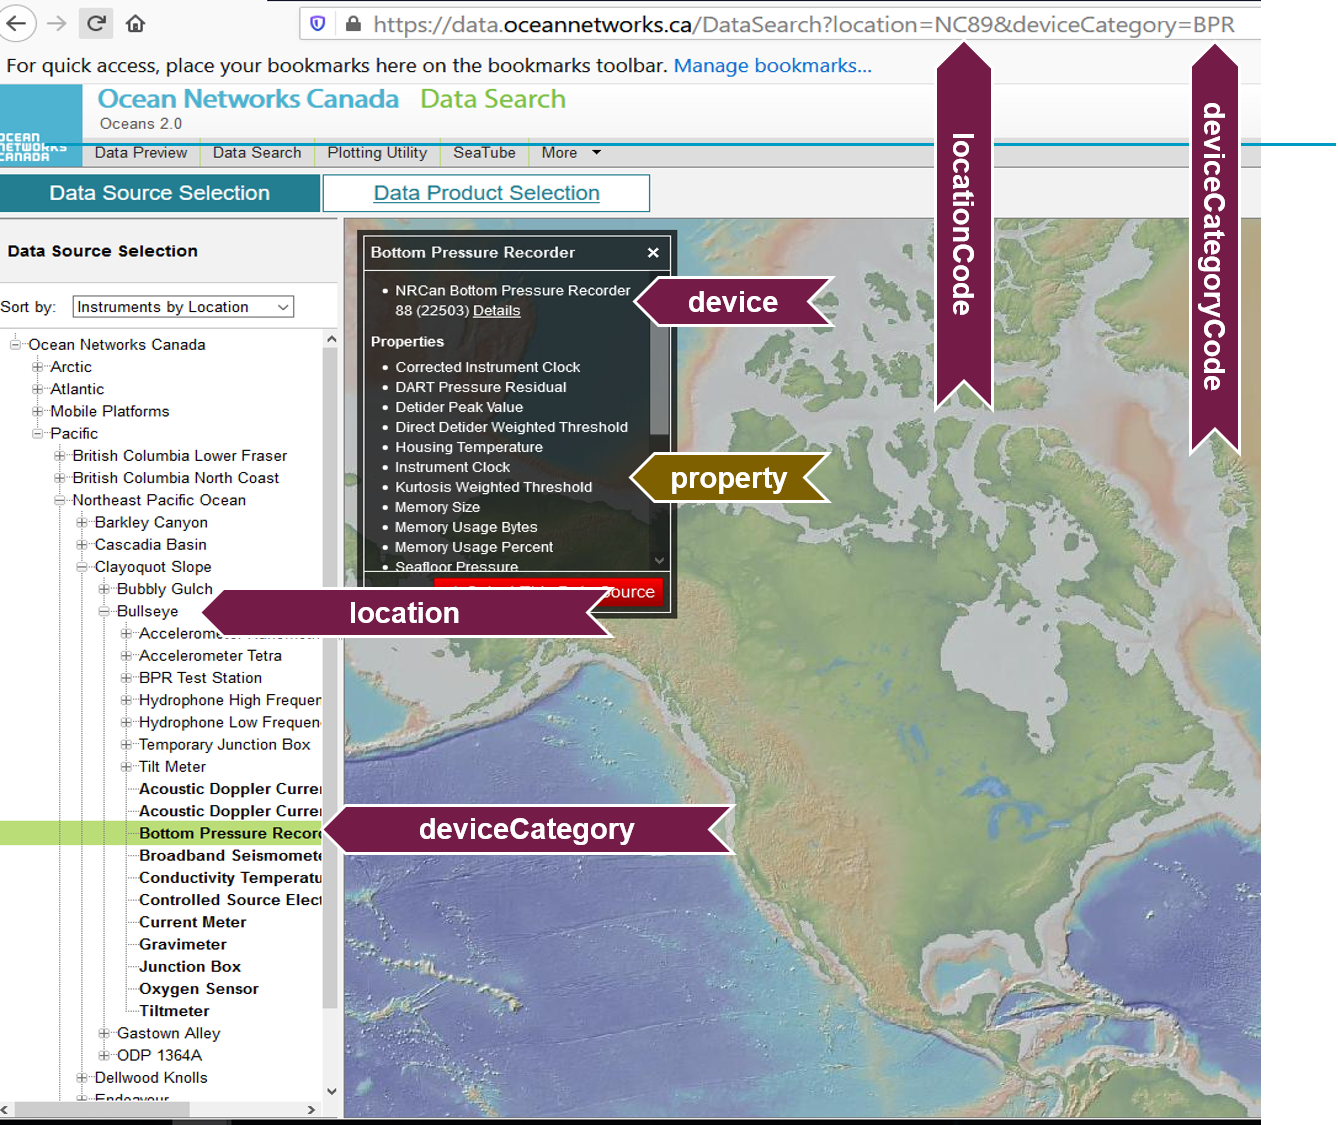Click the Corrected Instrument Clock property

pyautogui.click(x=487, y=367)
